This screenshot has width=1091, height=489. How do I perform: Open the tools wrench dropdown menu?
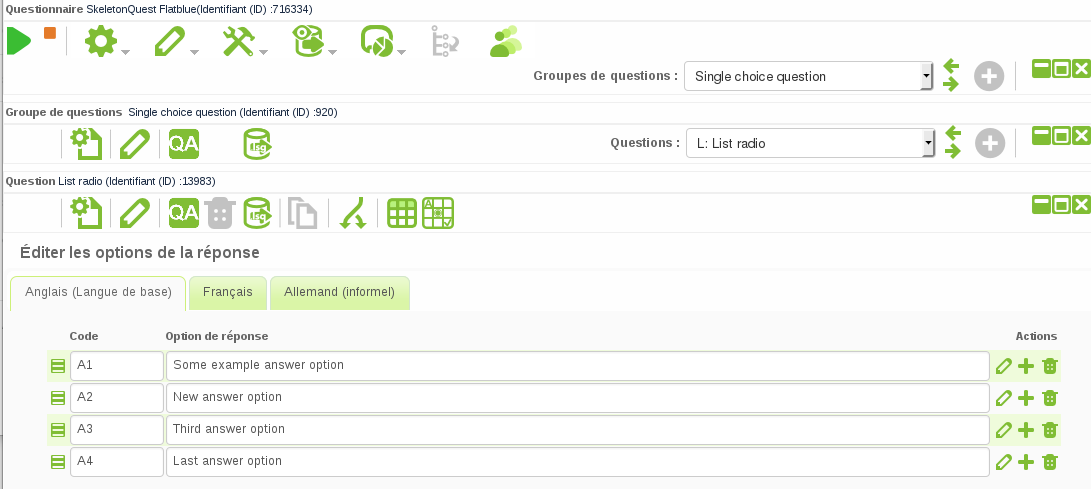pyautogui.click(x=245, y=42)
